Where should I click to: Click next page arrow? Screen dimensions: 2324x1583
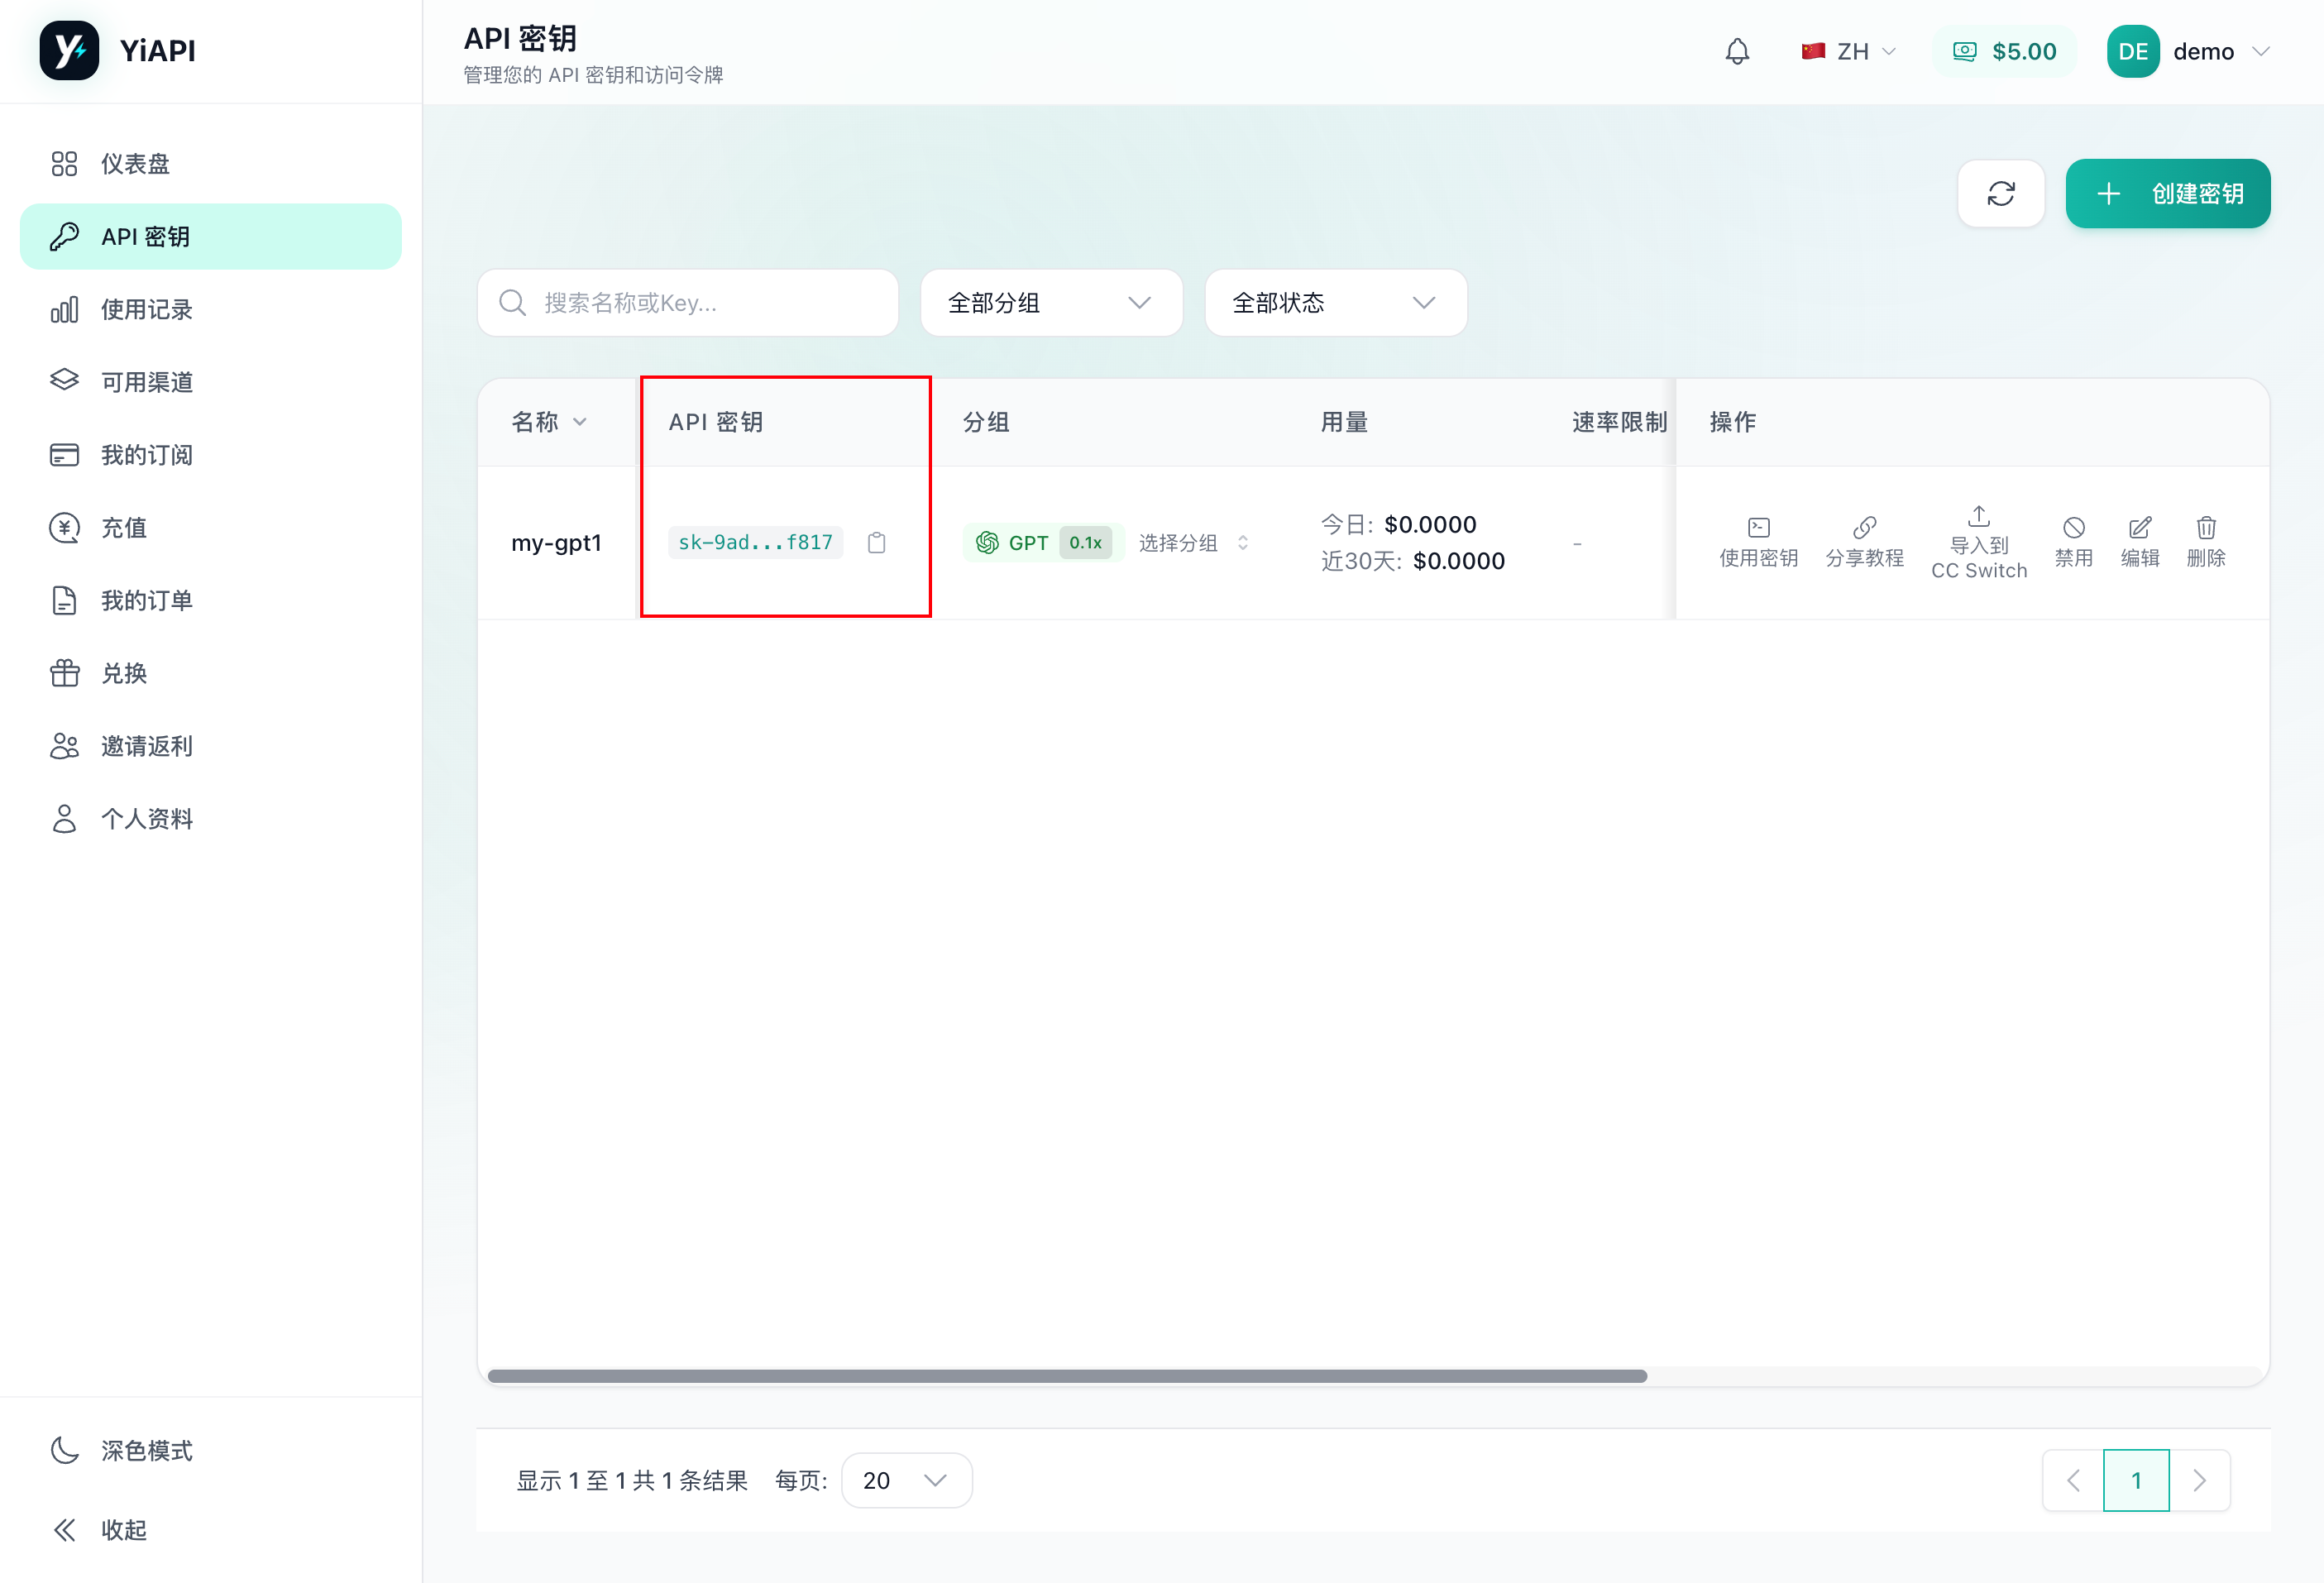tap(2198, 1480)
